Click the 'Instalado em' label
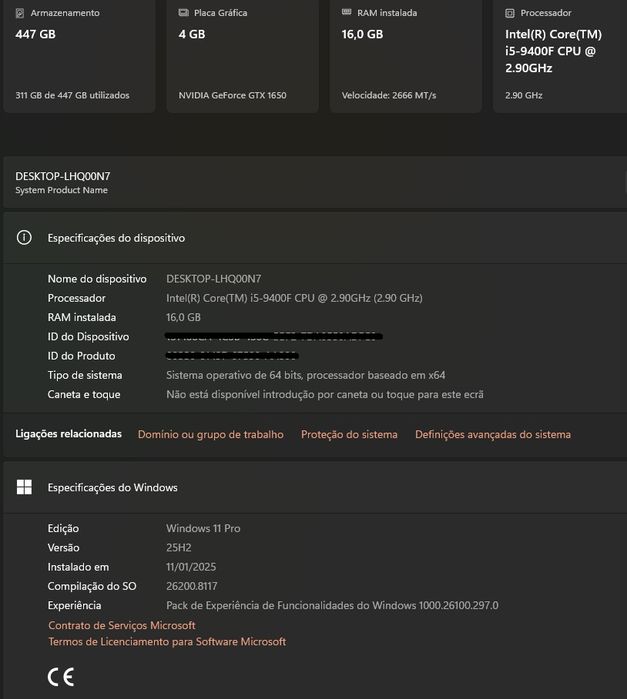 tap(78, 567)
